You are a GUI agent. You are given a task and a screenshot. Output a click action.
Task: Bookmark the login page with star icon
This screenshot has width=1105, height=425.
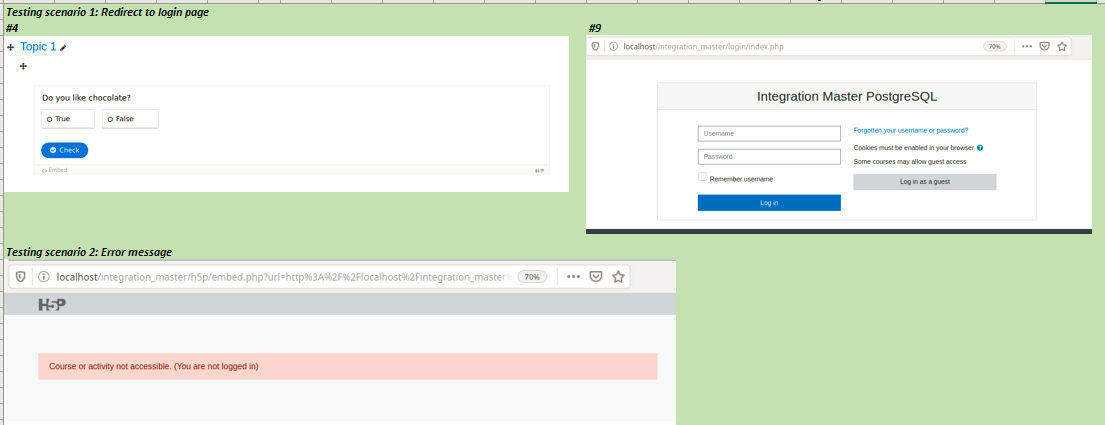click(1062, 47)
